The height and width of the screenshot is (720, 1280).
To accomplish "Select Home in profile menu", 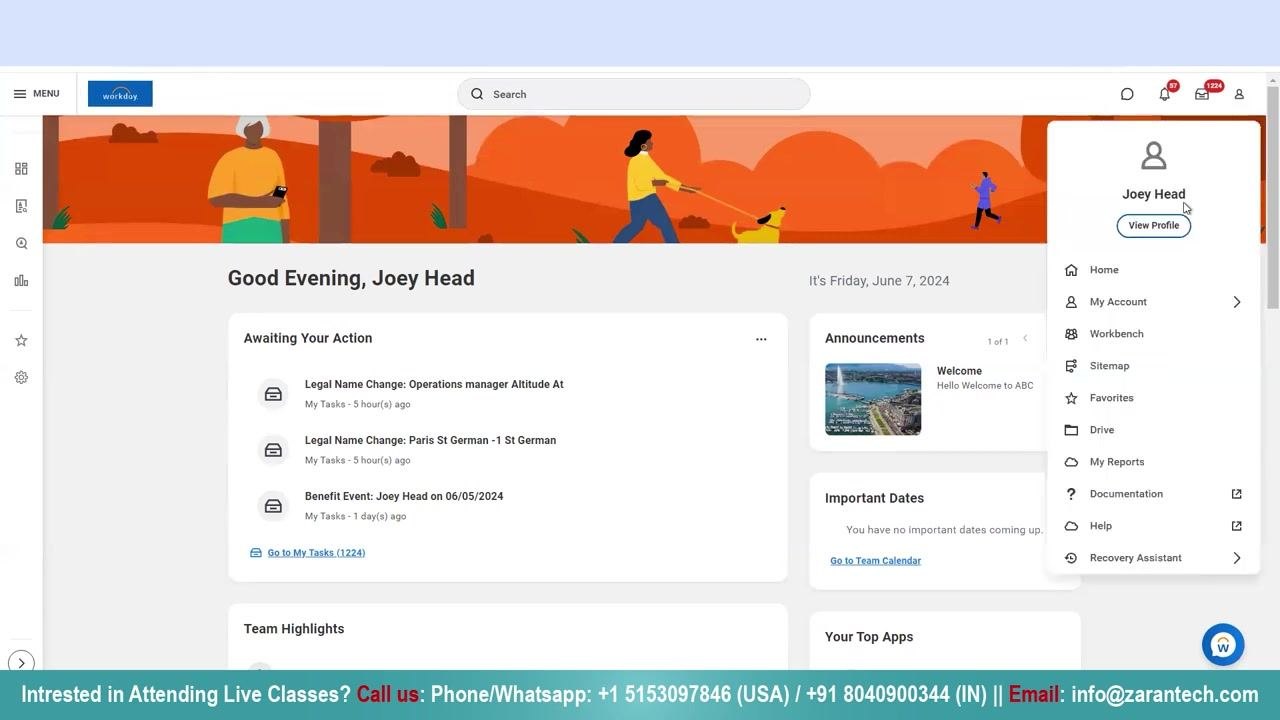I will (1153, 270).
